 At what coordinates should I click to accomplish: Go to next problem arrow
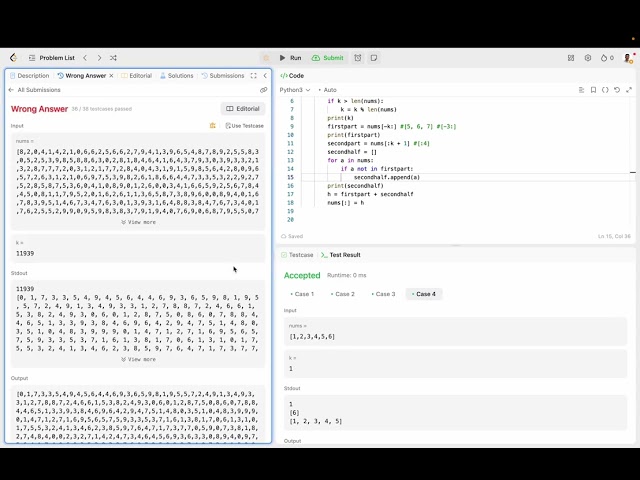[99, 58]
